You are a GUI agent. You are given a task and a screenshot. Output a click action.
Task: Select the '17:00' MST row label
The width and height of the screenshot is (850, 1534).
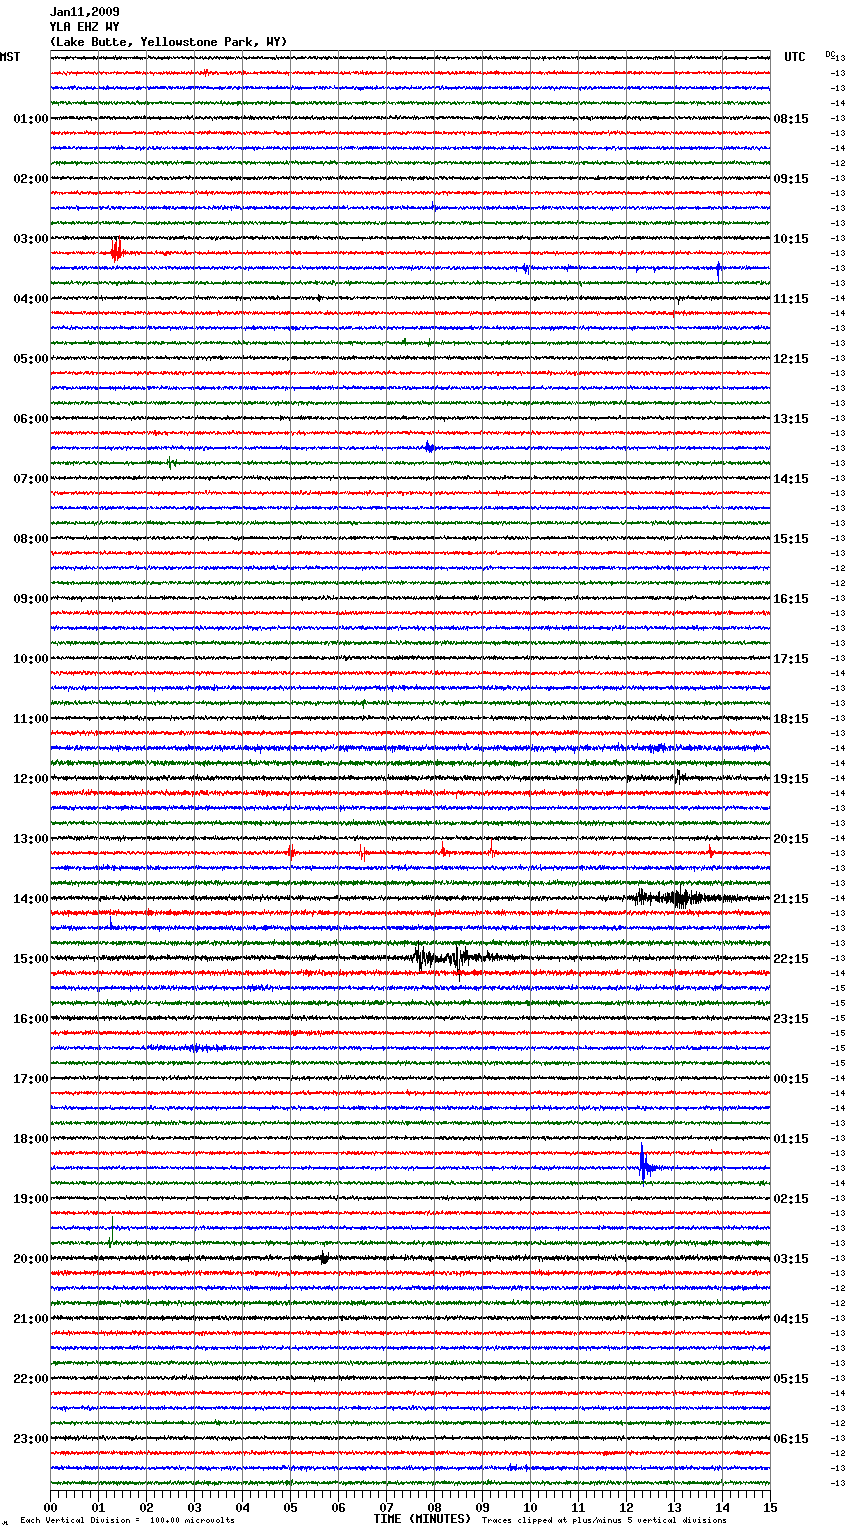coord(30,1079)
